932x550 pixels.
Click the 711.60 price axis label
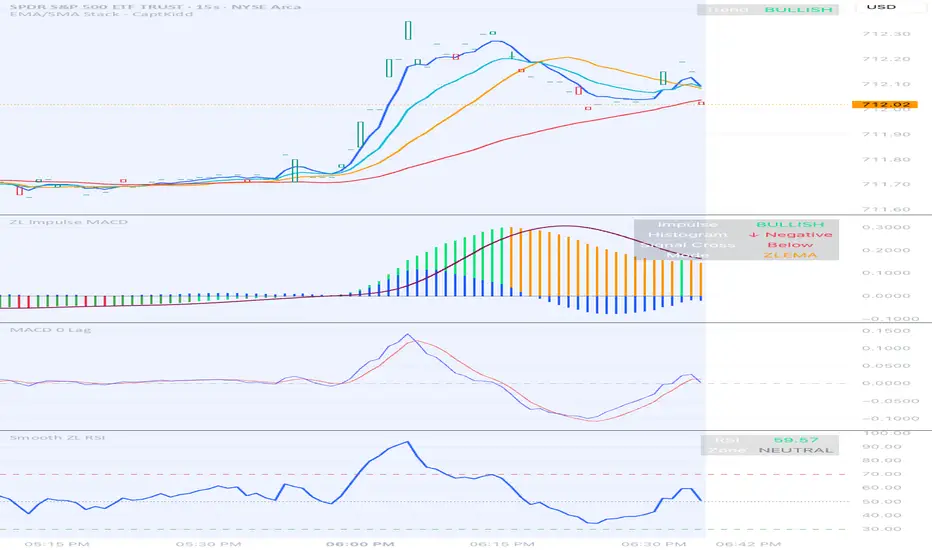[x=886, y=209]
